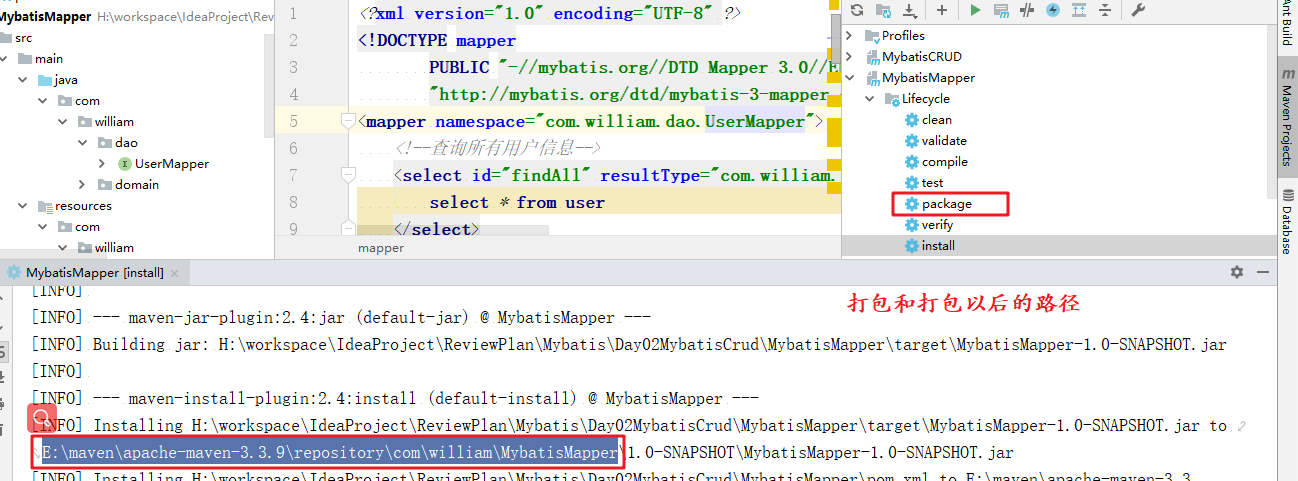Select the Profiles label in Maven tree
The image size is (1298, 481).
tap(904, 36)
